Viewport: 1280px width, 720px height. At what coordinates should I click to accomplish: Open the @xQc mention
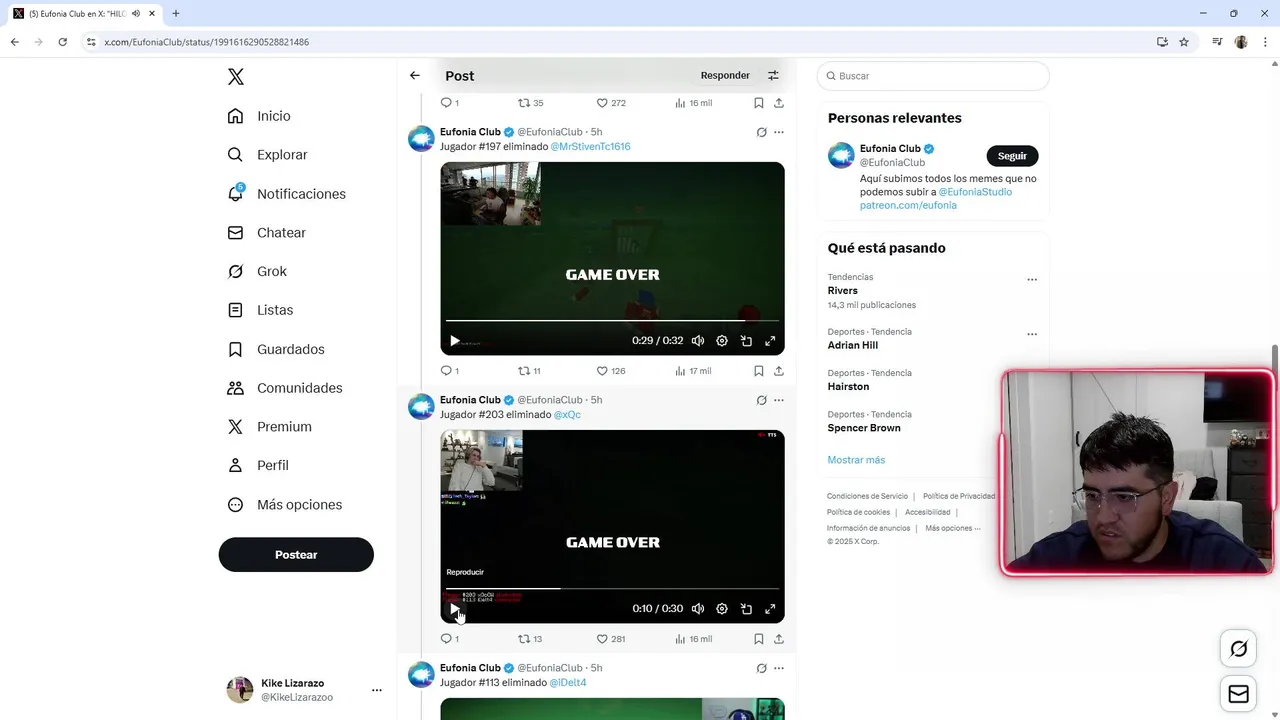click(x=567, y=415)
